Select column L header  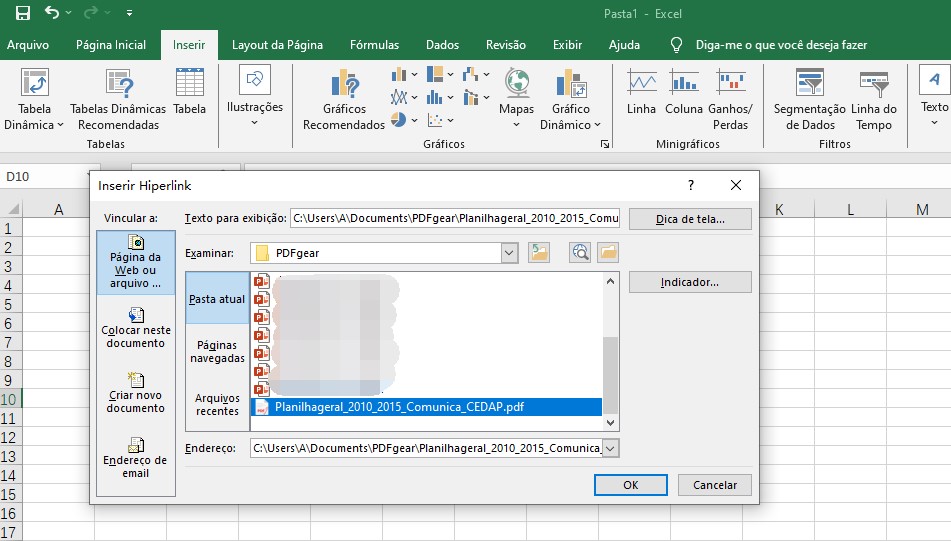850,210
